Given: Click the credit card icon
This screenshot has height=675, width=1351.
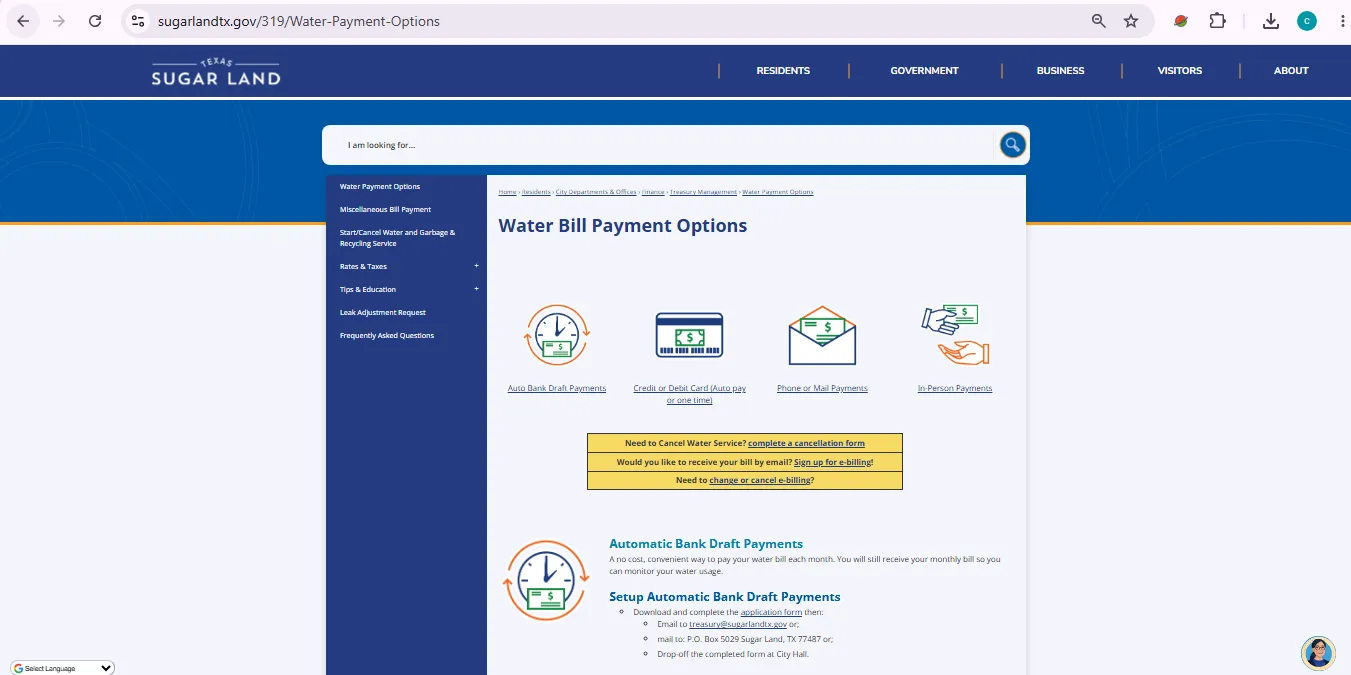Looking at the screenshot, I should tap(689, 336).
